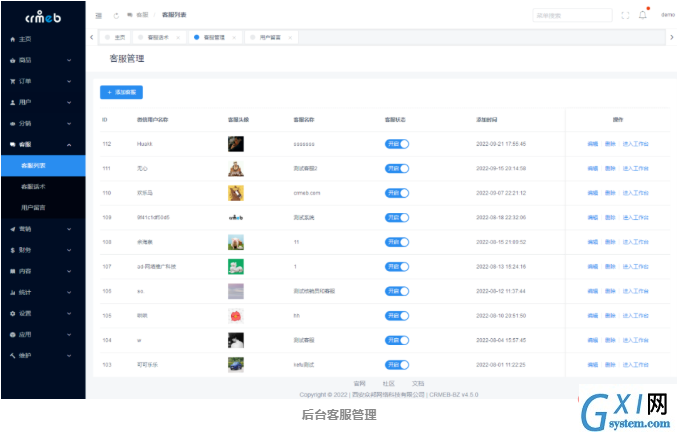Toggle status switch for ID 109 row
Image resolution: width=677 pixels, height=432 pixels.
[x=397, y=218]
